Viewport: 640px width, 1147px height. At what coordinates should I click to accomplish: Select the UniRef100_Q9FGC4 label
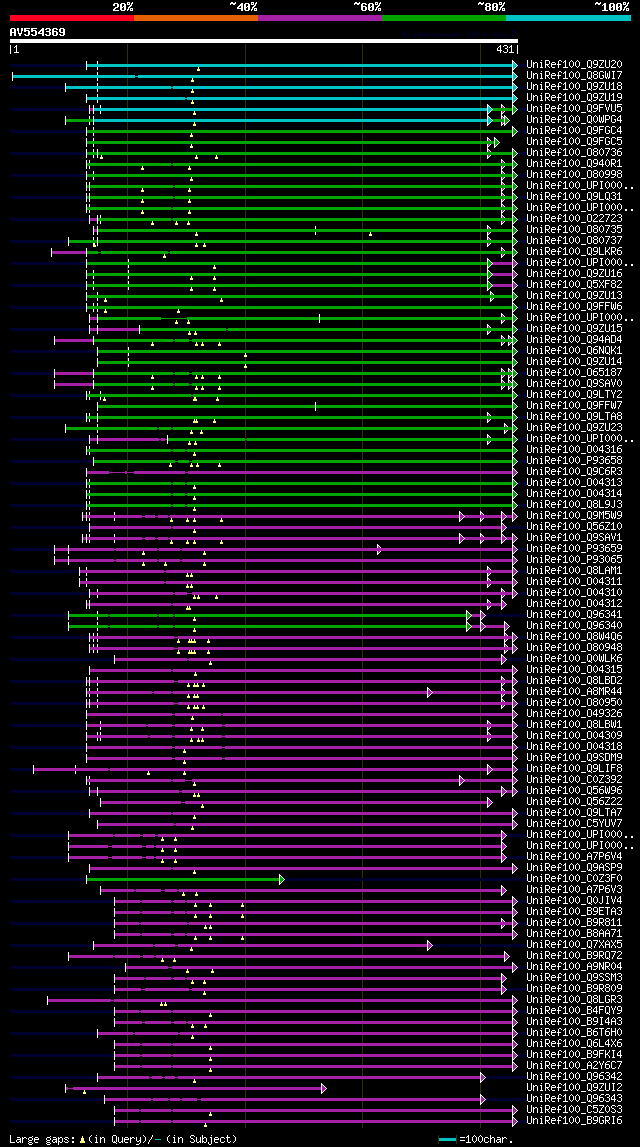[574, 130]
